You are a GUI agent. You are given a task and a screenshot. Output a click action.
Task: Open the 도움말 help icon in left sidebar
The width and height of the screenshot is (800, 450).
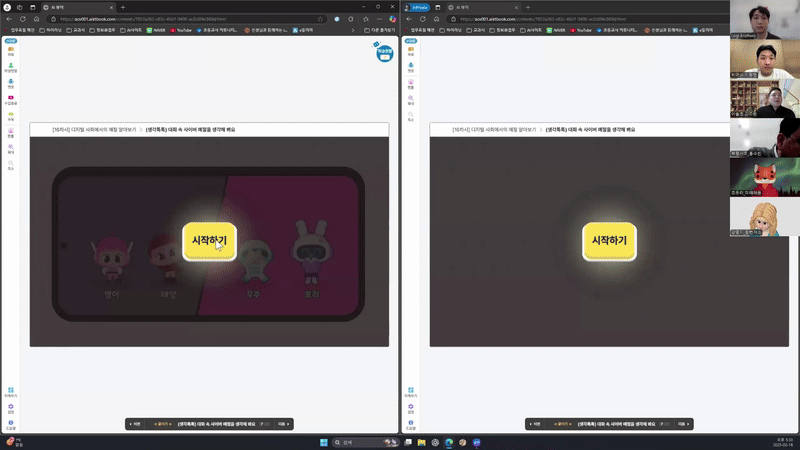tap(10, 425)
